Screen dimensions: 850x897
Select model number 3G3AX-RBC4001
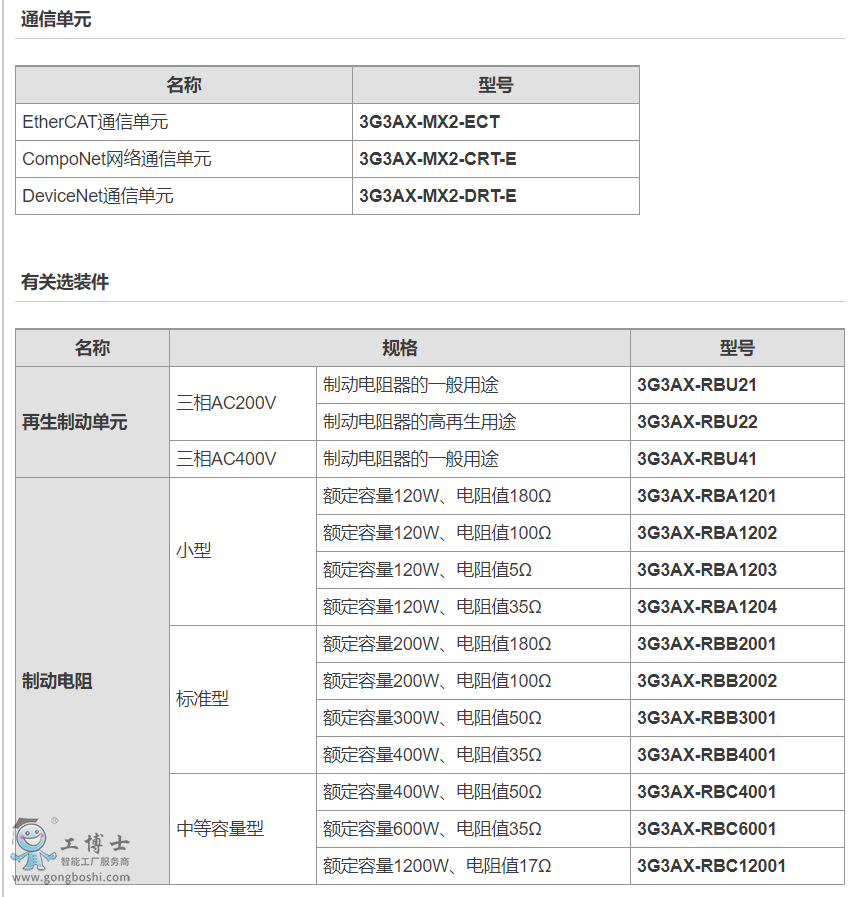(x=706, y=792)
